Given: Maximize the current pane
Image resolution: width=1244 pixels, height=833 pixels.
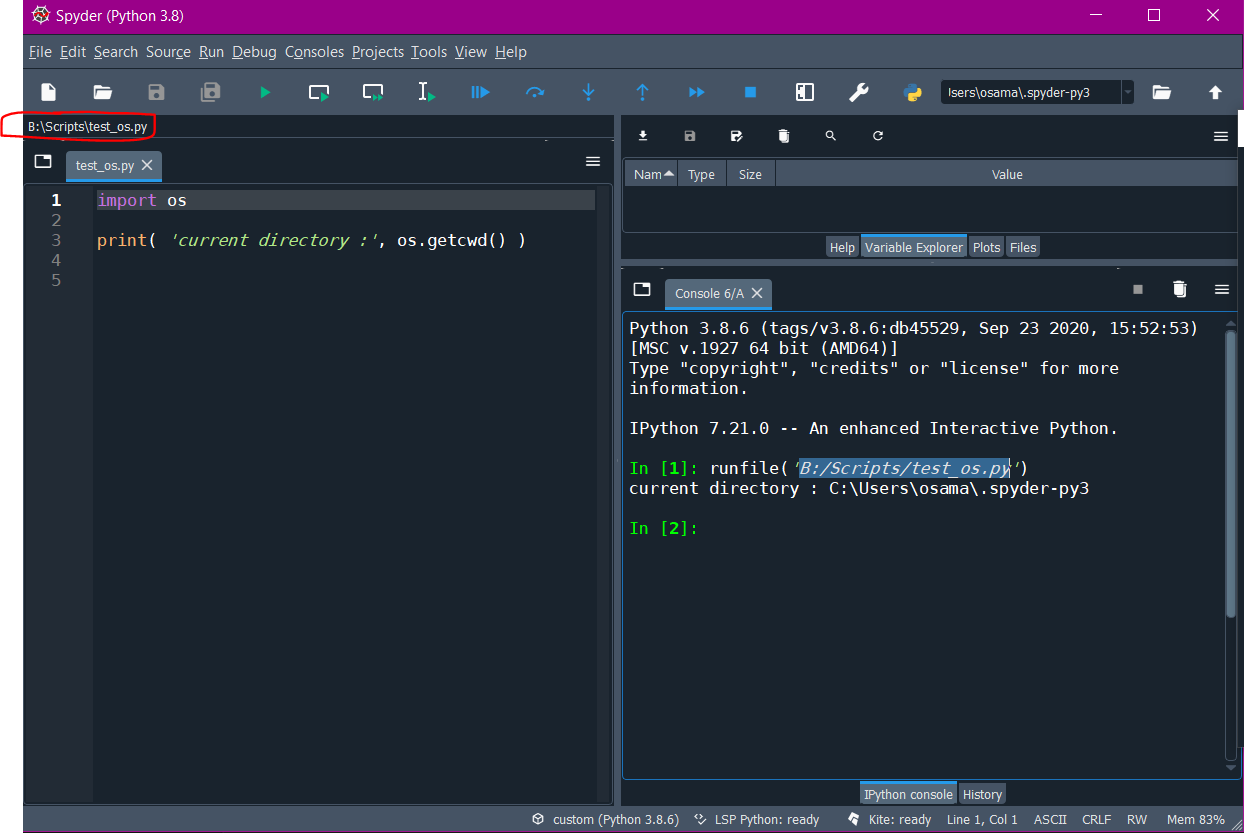Looking at the screenshot, I should (x=805, y=92).
